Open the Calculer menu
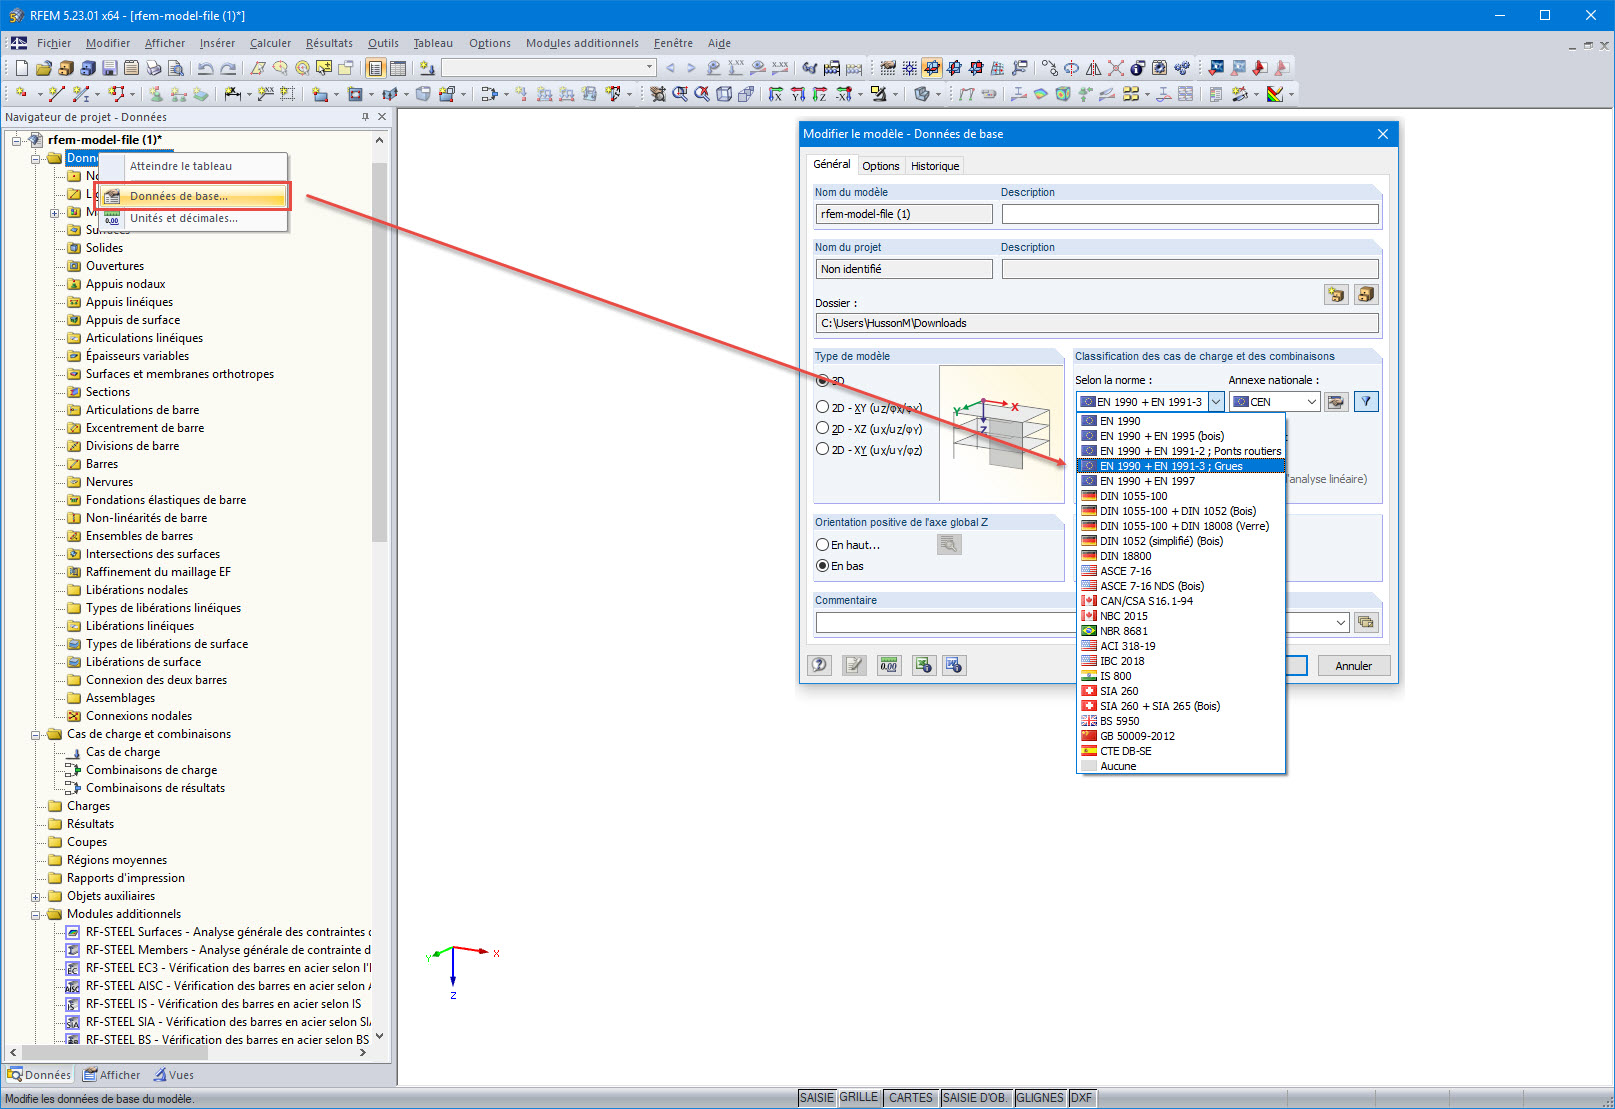1615x1109 pixels. coord(270,43)
